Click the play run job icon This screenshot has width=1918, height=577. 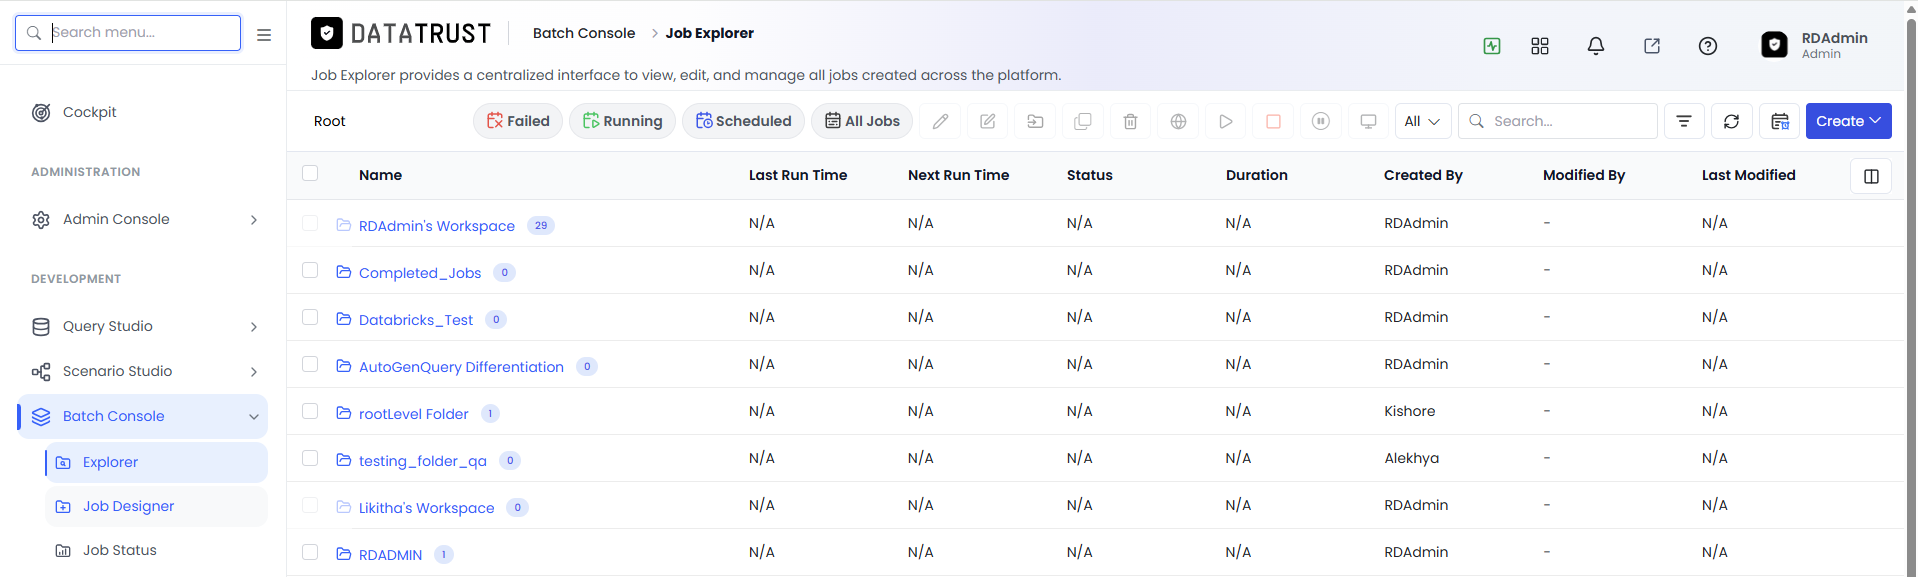click(x=1225, y=121)
